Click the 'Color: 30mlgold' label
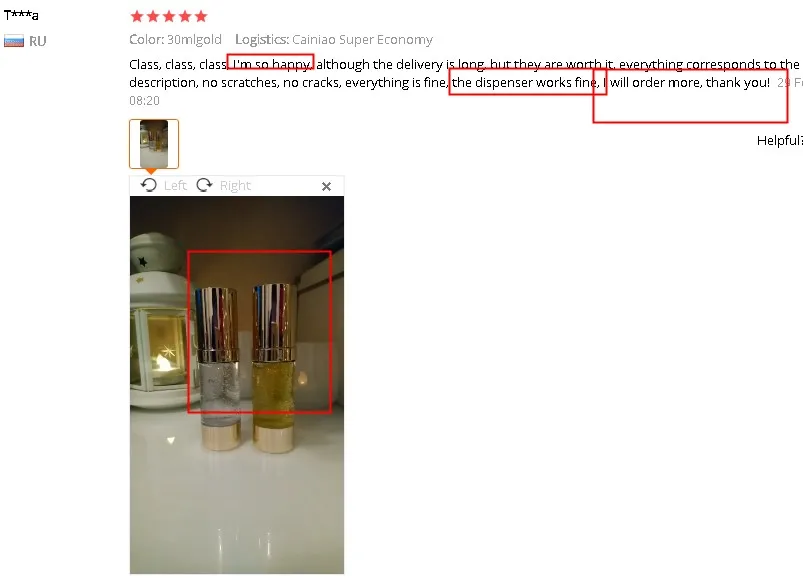The image size is (803, 583). tap(175, 39)
